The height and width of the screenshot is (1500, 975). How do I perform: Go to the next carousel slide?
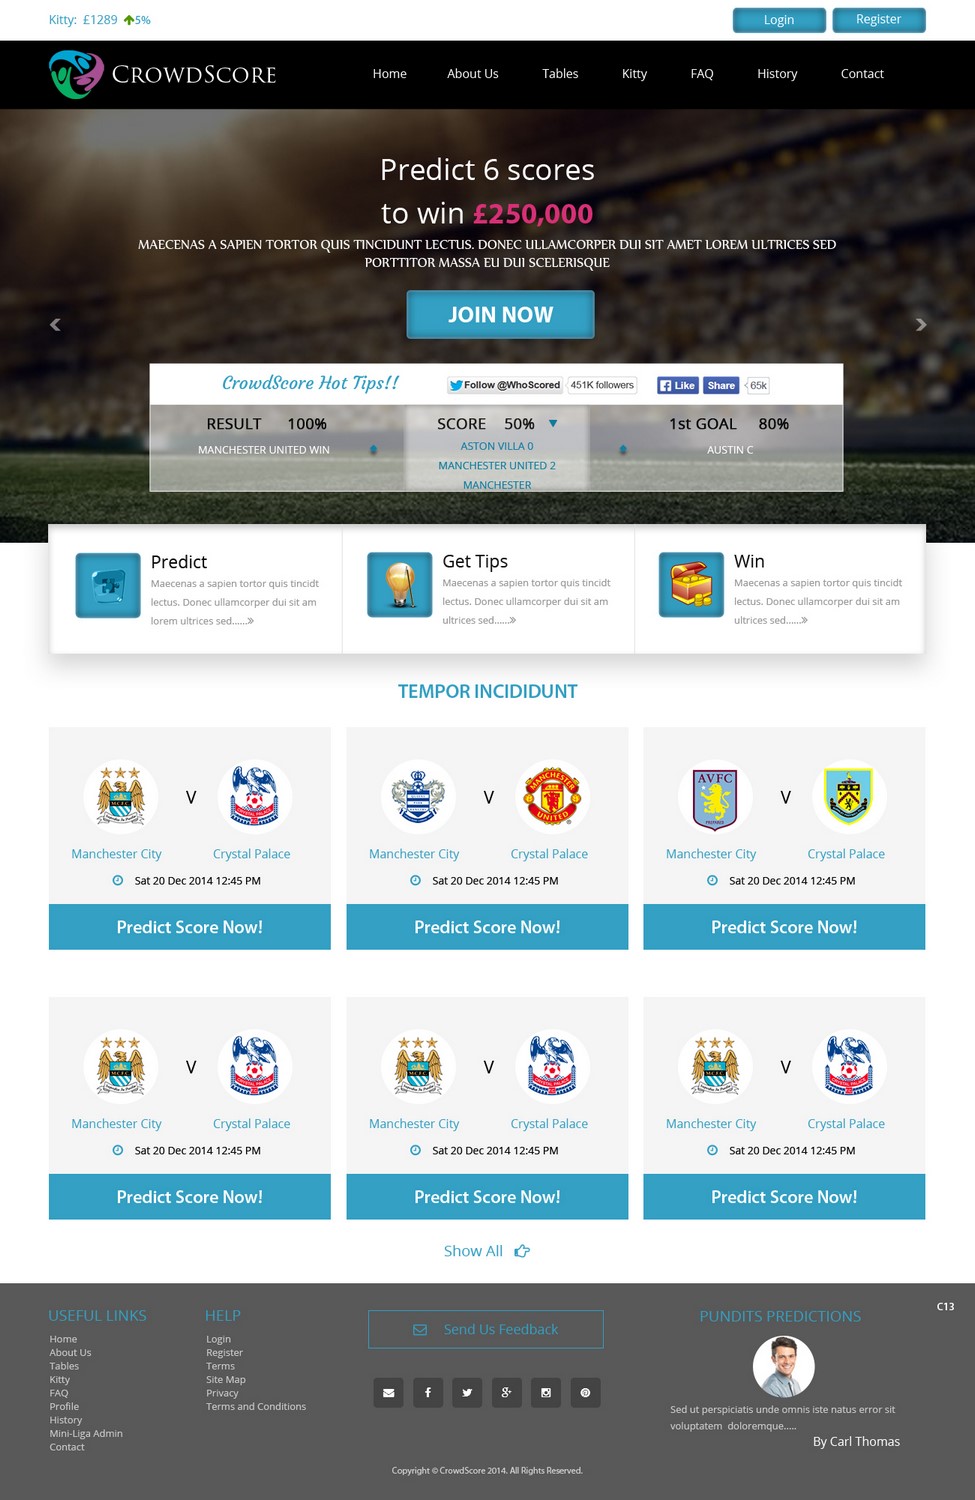click(x=921, y=324)
